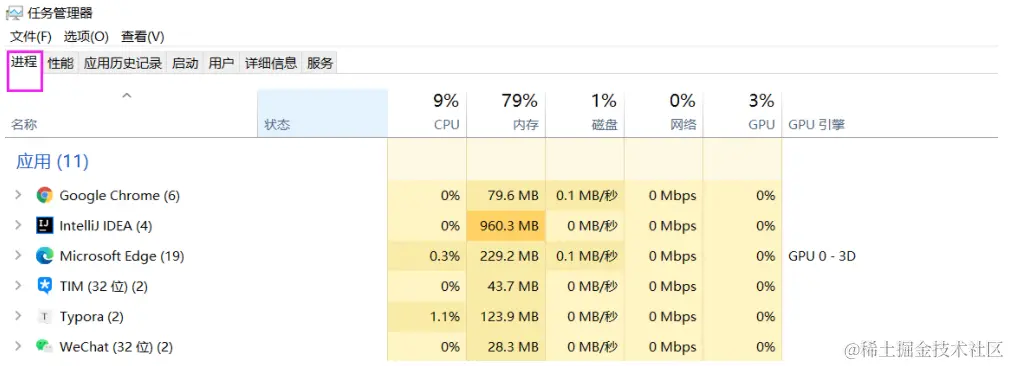1010x366 pixels.
Task: Select the IntelliJ IDEA 960.3 MB memory cell
Action: click(506, 226)
